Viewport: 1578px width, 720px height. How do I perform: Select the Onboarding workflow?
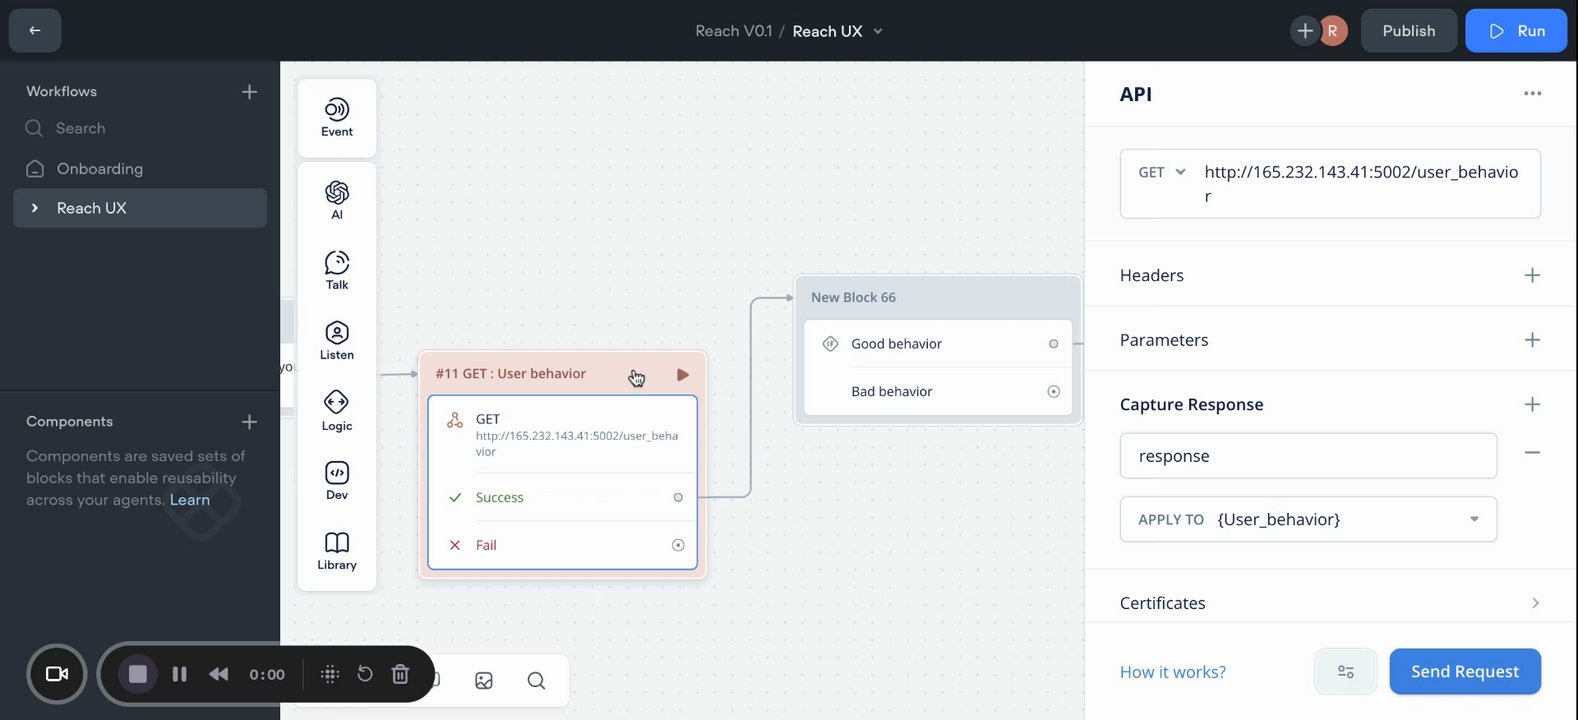click(99, 169)
